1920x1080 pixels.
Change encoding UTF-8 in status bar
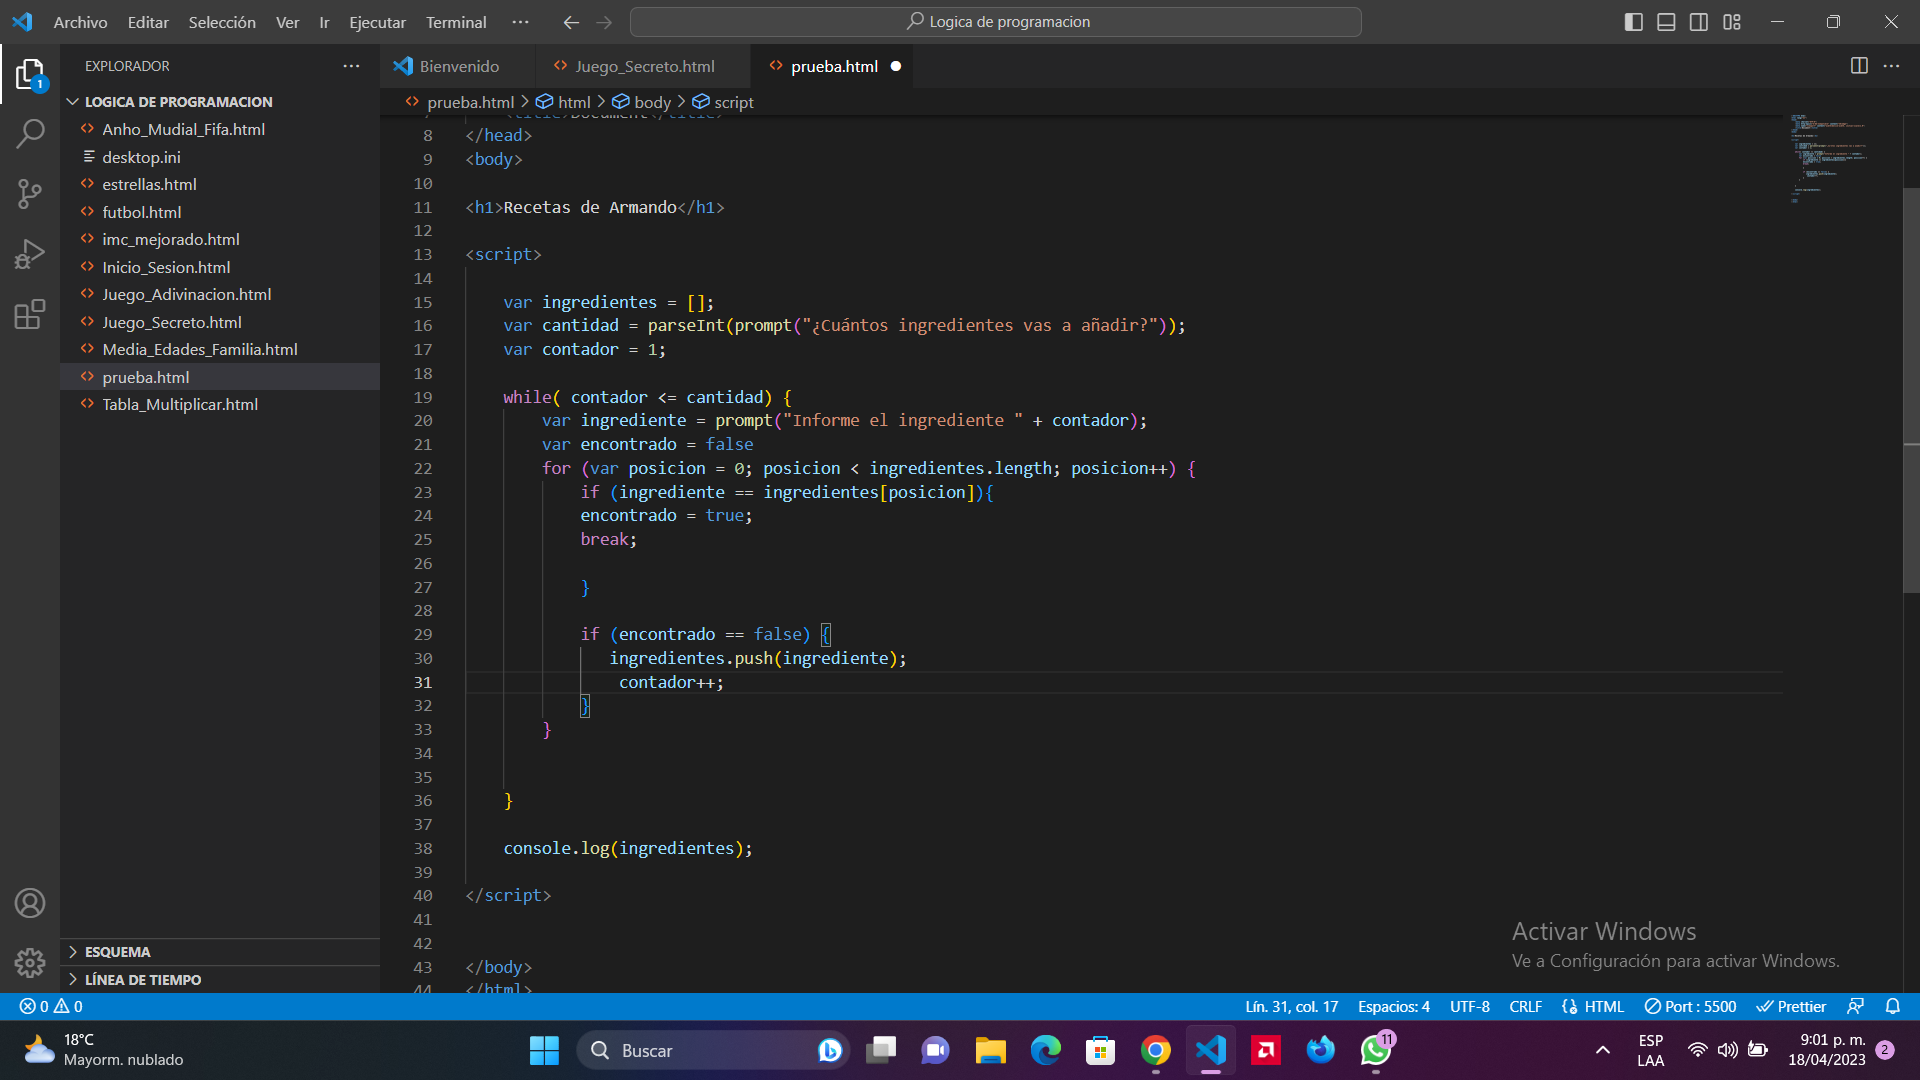click(1469, 1006)
